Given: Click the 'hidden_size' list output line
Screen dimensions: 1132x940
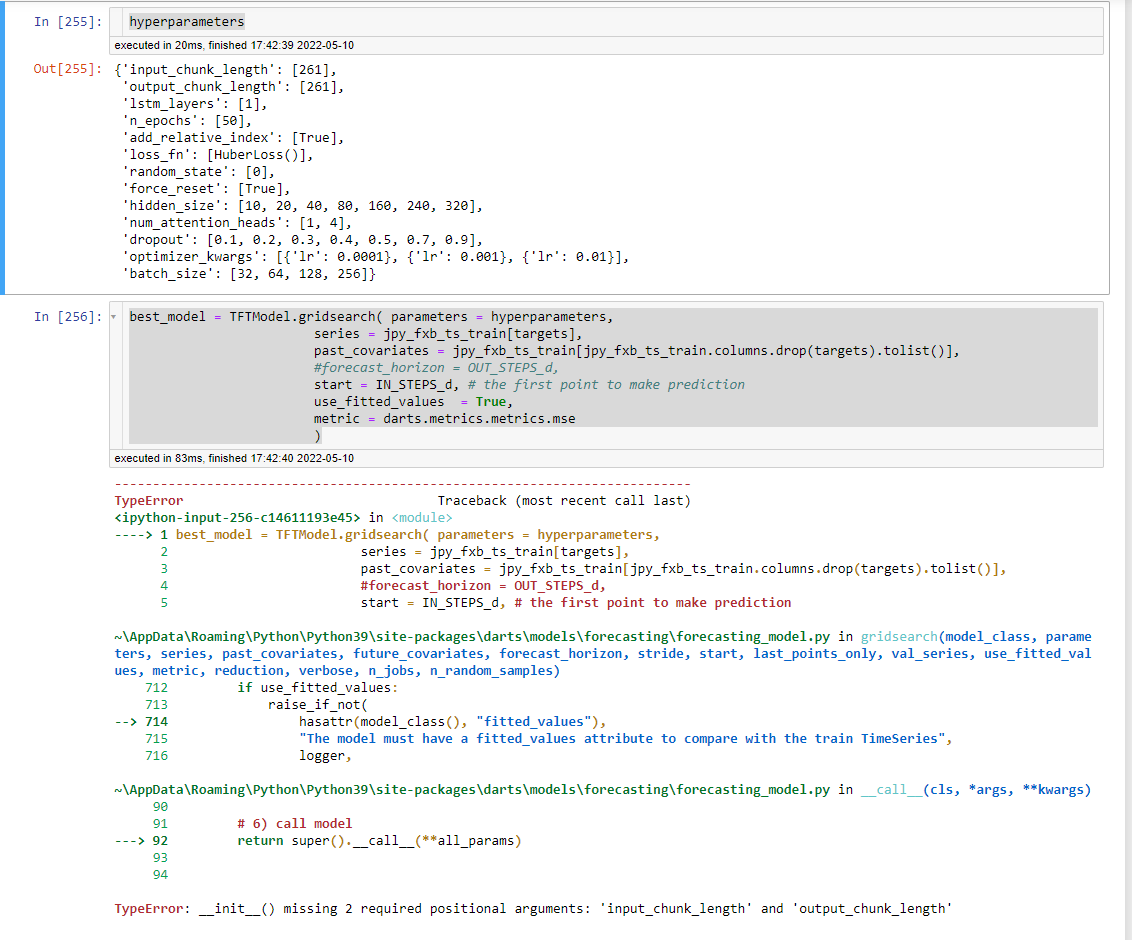Looking at the screenshot, I should coord(302,206).
